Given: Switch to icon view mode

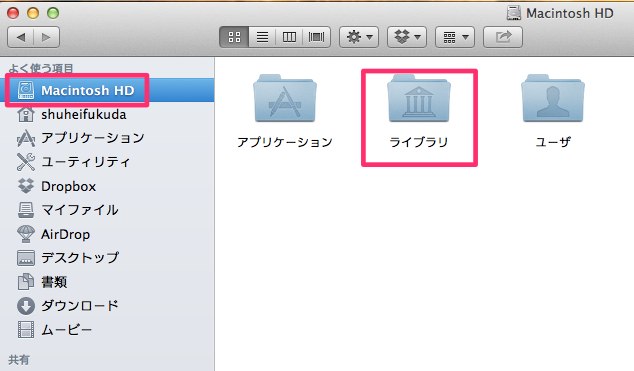Looking at the screenshot, I should 235,37.
